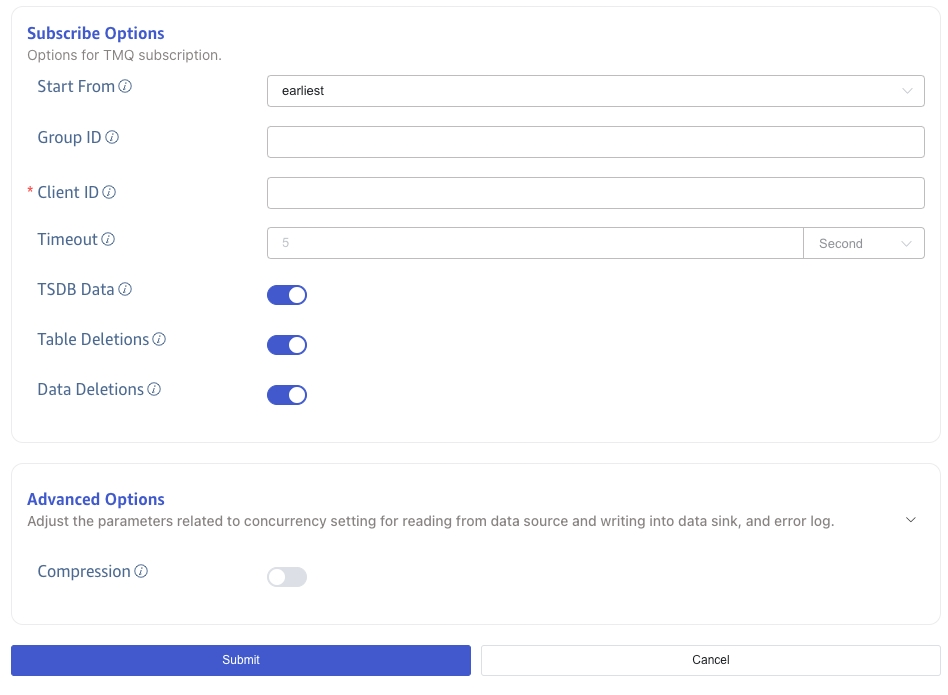
Task: Collapse the Advanced Options section chevron
Action: coord(910,520)
